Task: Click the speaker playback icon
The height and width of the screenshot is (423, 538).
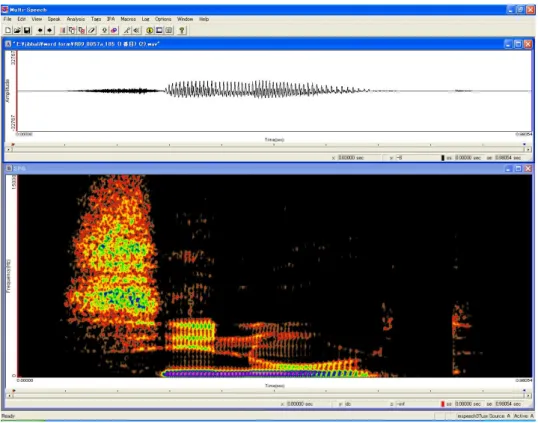Action: [137, 31]
